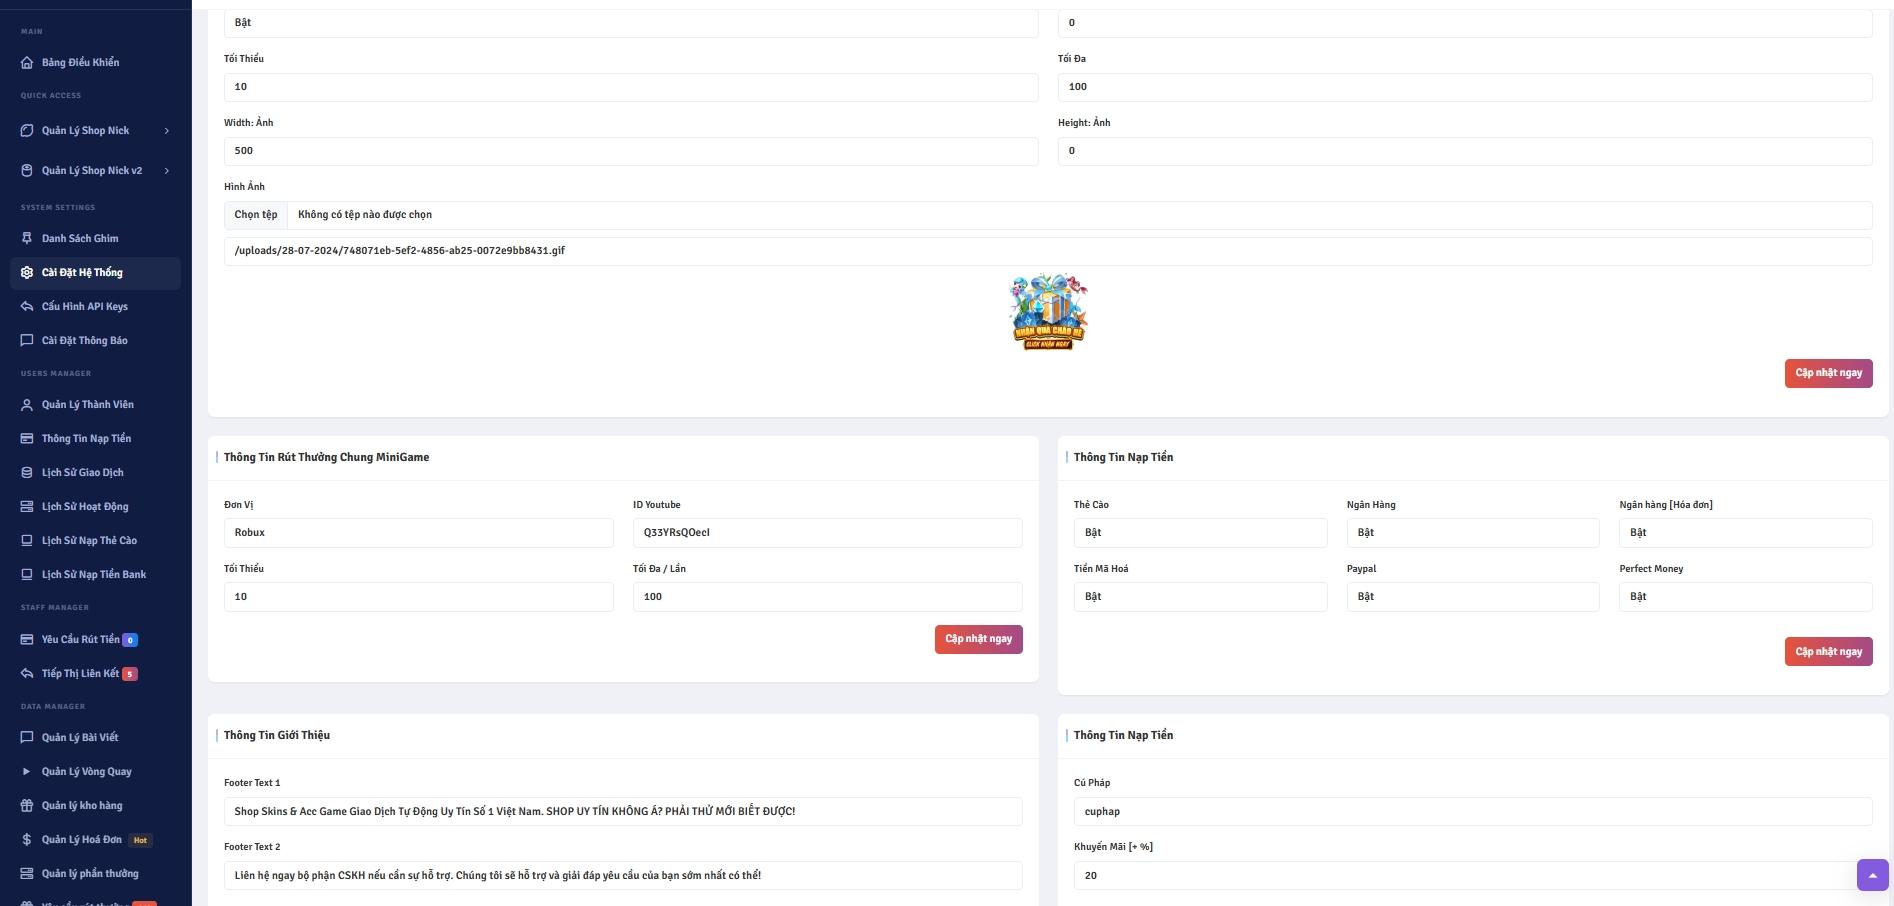Open the Thẻ Cào status dropdown
Screen dimensions: 1894x906
coord(1199,533)
